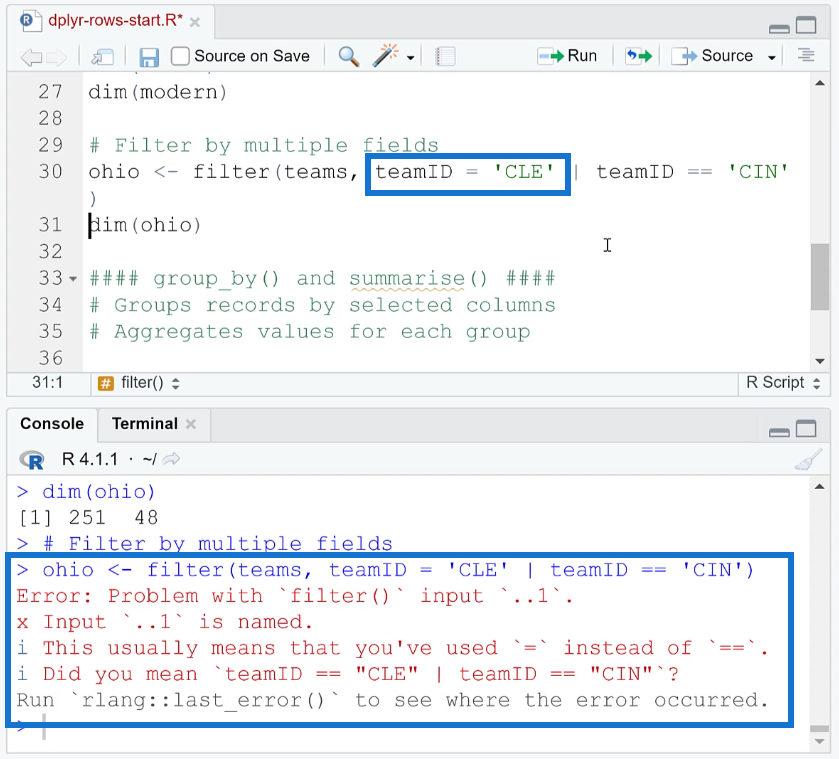Open Source options dropdown arrow
The image size is (839, 759).
pyautogui.click(x=772, y=57)
